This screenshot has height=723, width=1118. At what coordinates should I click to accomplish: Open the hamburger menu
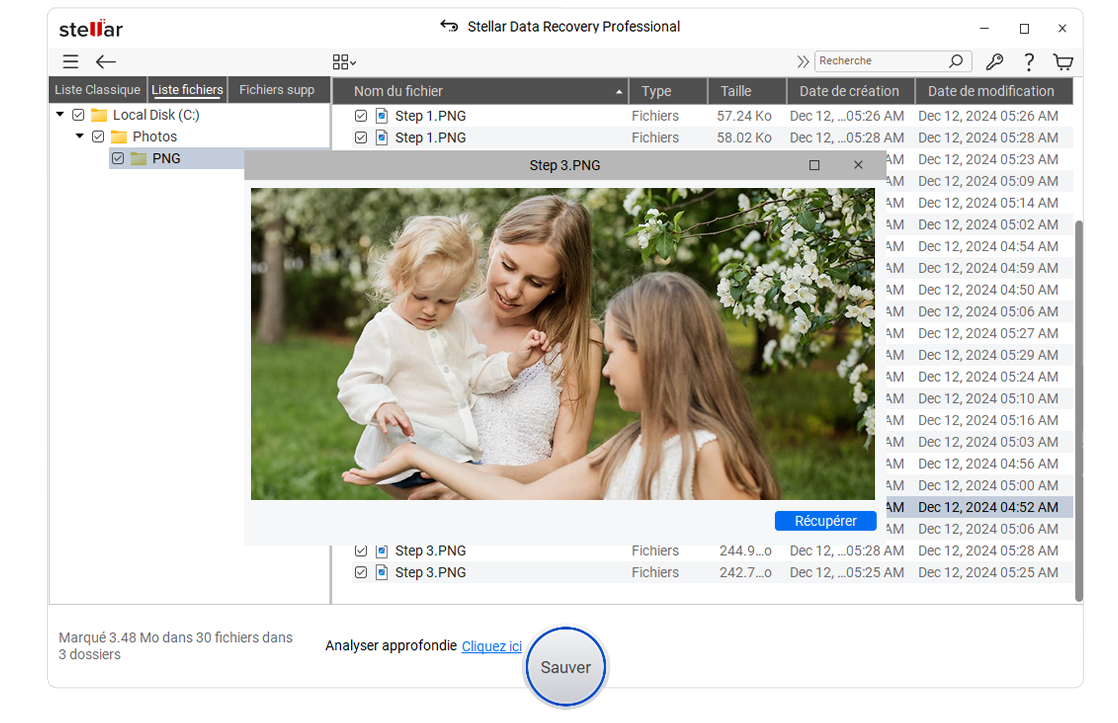(70, 62)
